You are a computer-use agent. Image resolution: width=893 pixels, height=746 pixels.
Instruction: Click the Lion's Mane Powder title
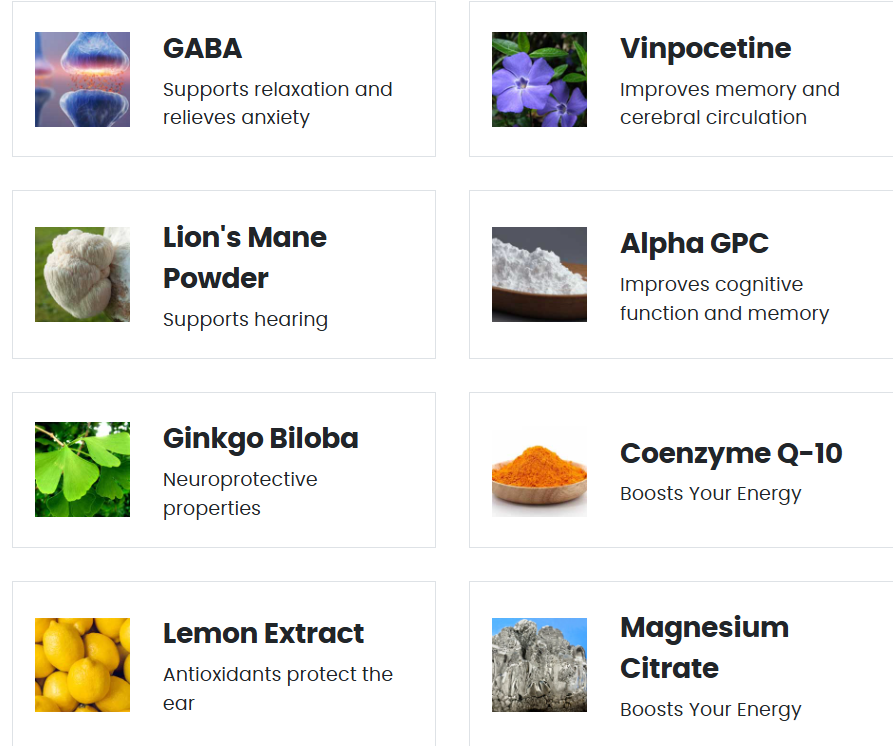245,257
